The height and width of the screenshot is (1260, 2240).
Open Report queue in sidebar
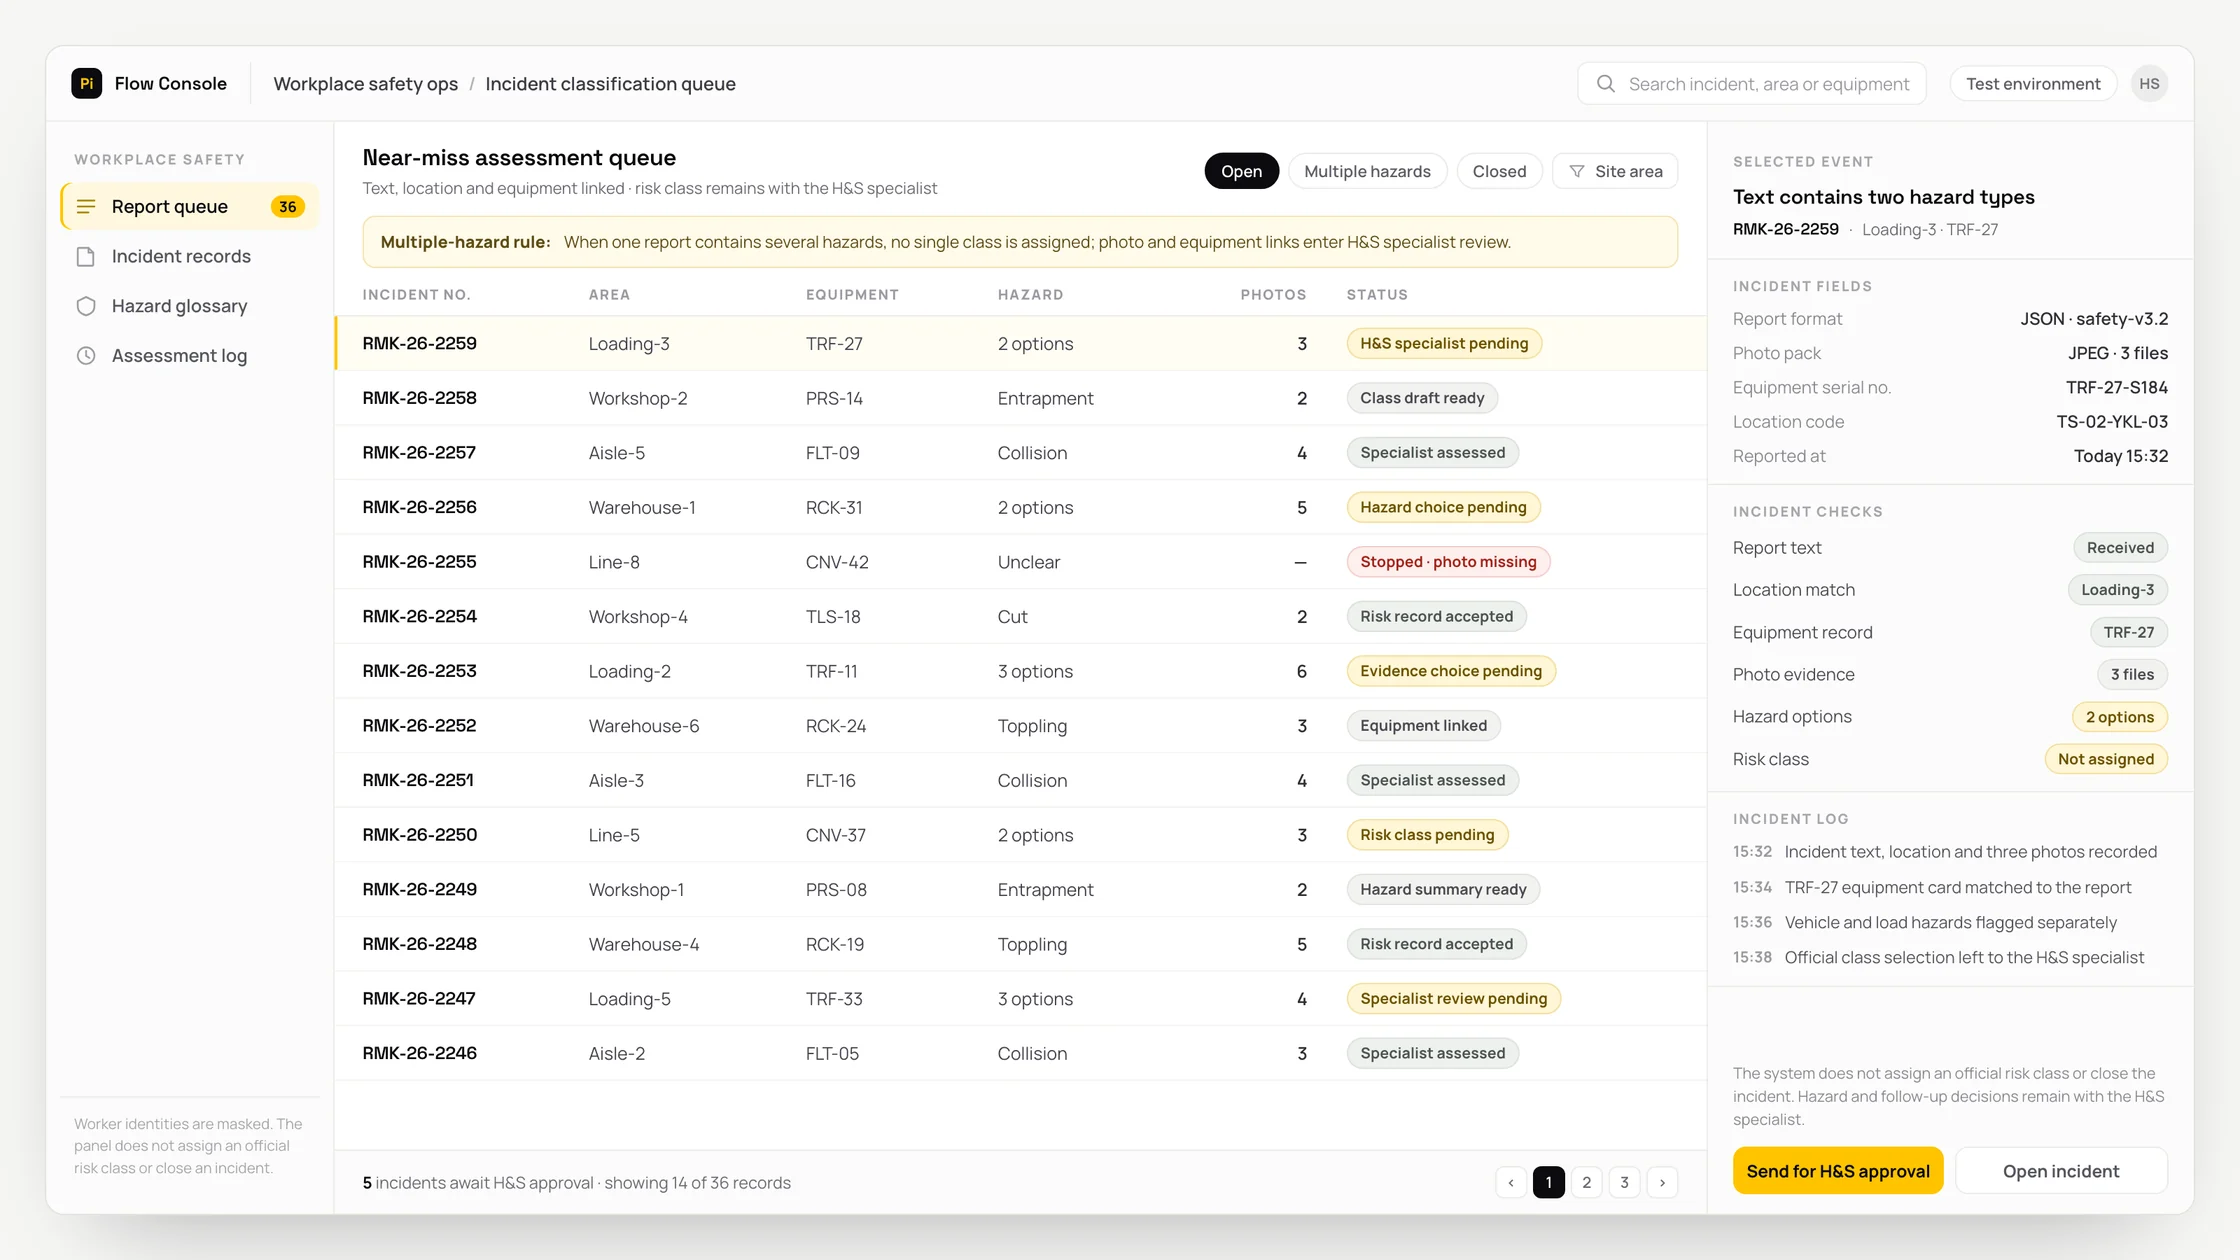pyautogui.click(x=190, y=206)
